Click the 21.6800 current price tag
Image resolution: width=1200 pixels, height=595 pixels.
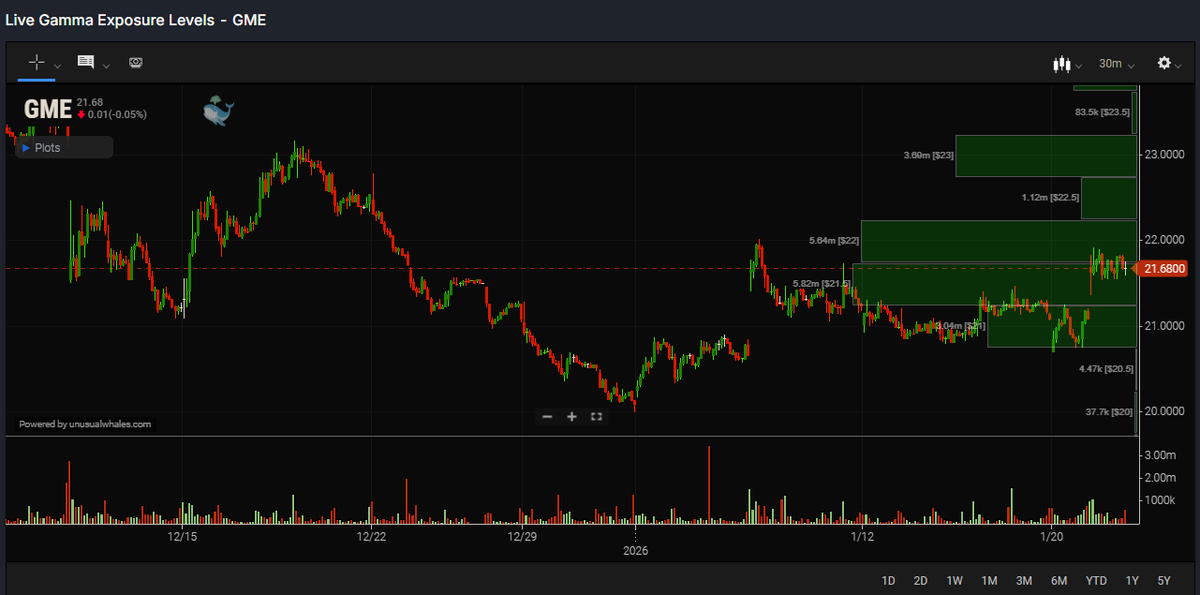coord(1164,268)
